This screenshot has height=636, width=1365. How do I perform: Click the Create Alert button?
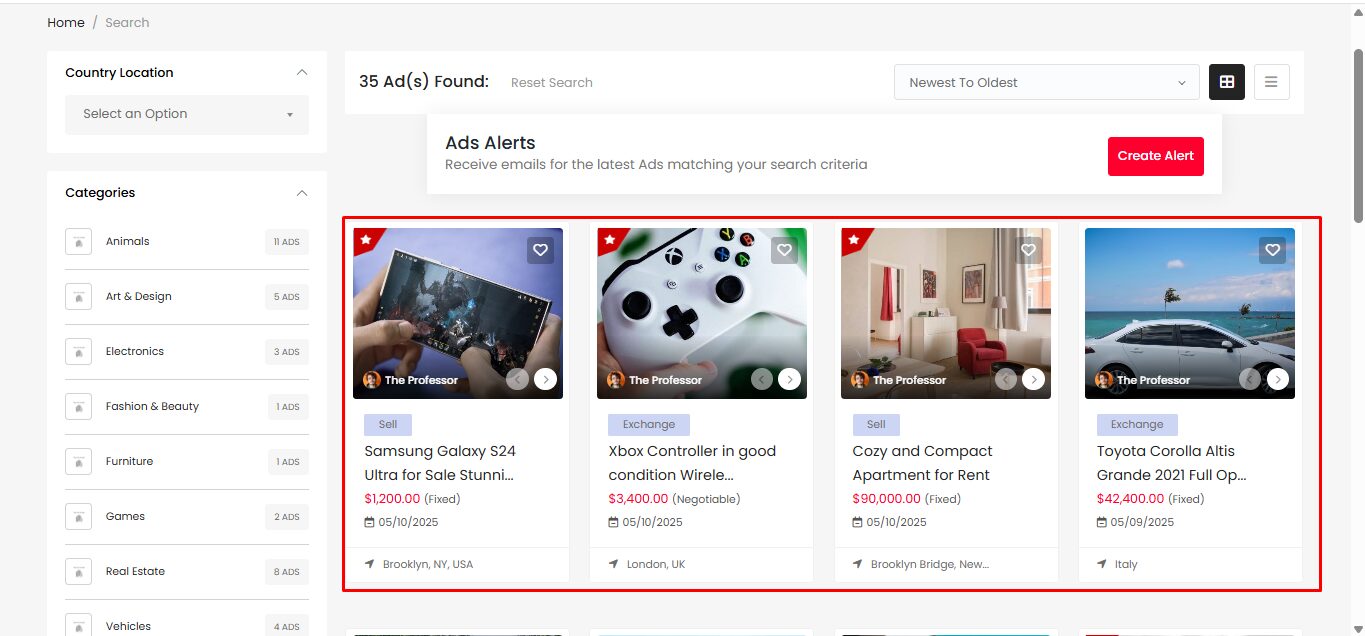coord(1155,156)
